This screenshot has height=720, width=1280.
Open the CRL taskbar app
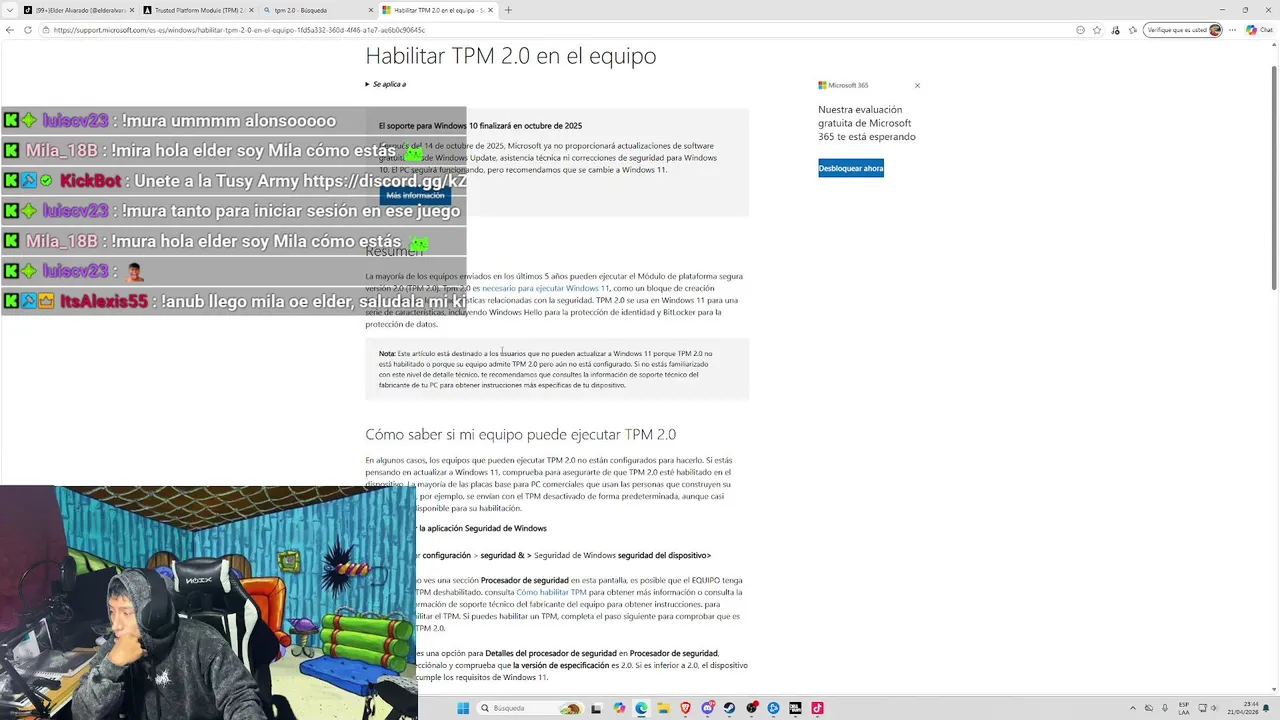point(795,708)
